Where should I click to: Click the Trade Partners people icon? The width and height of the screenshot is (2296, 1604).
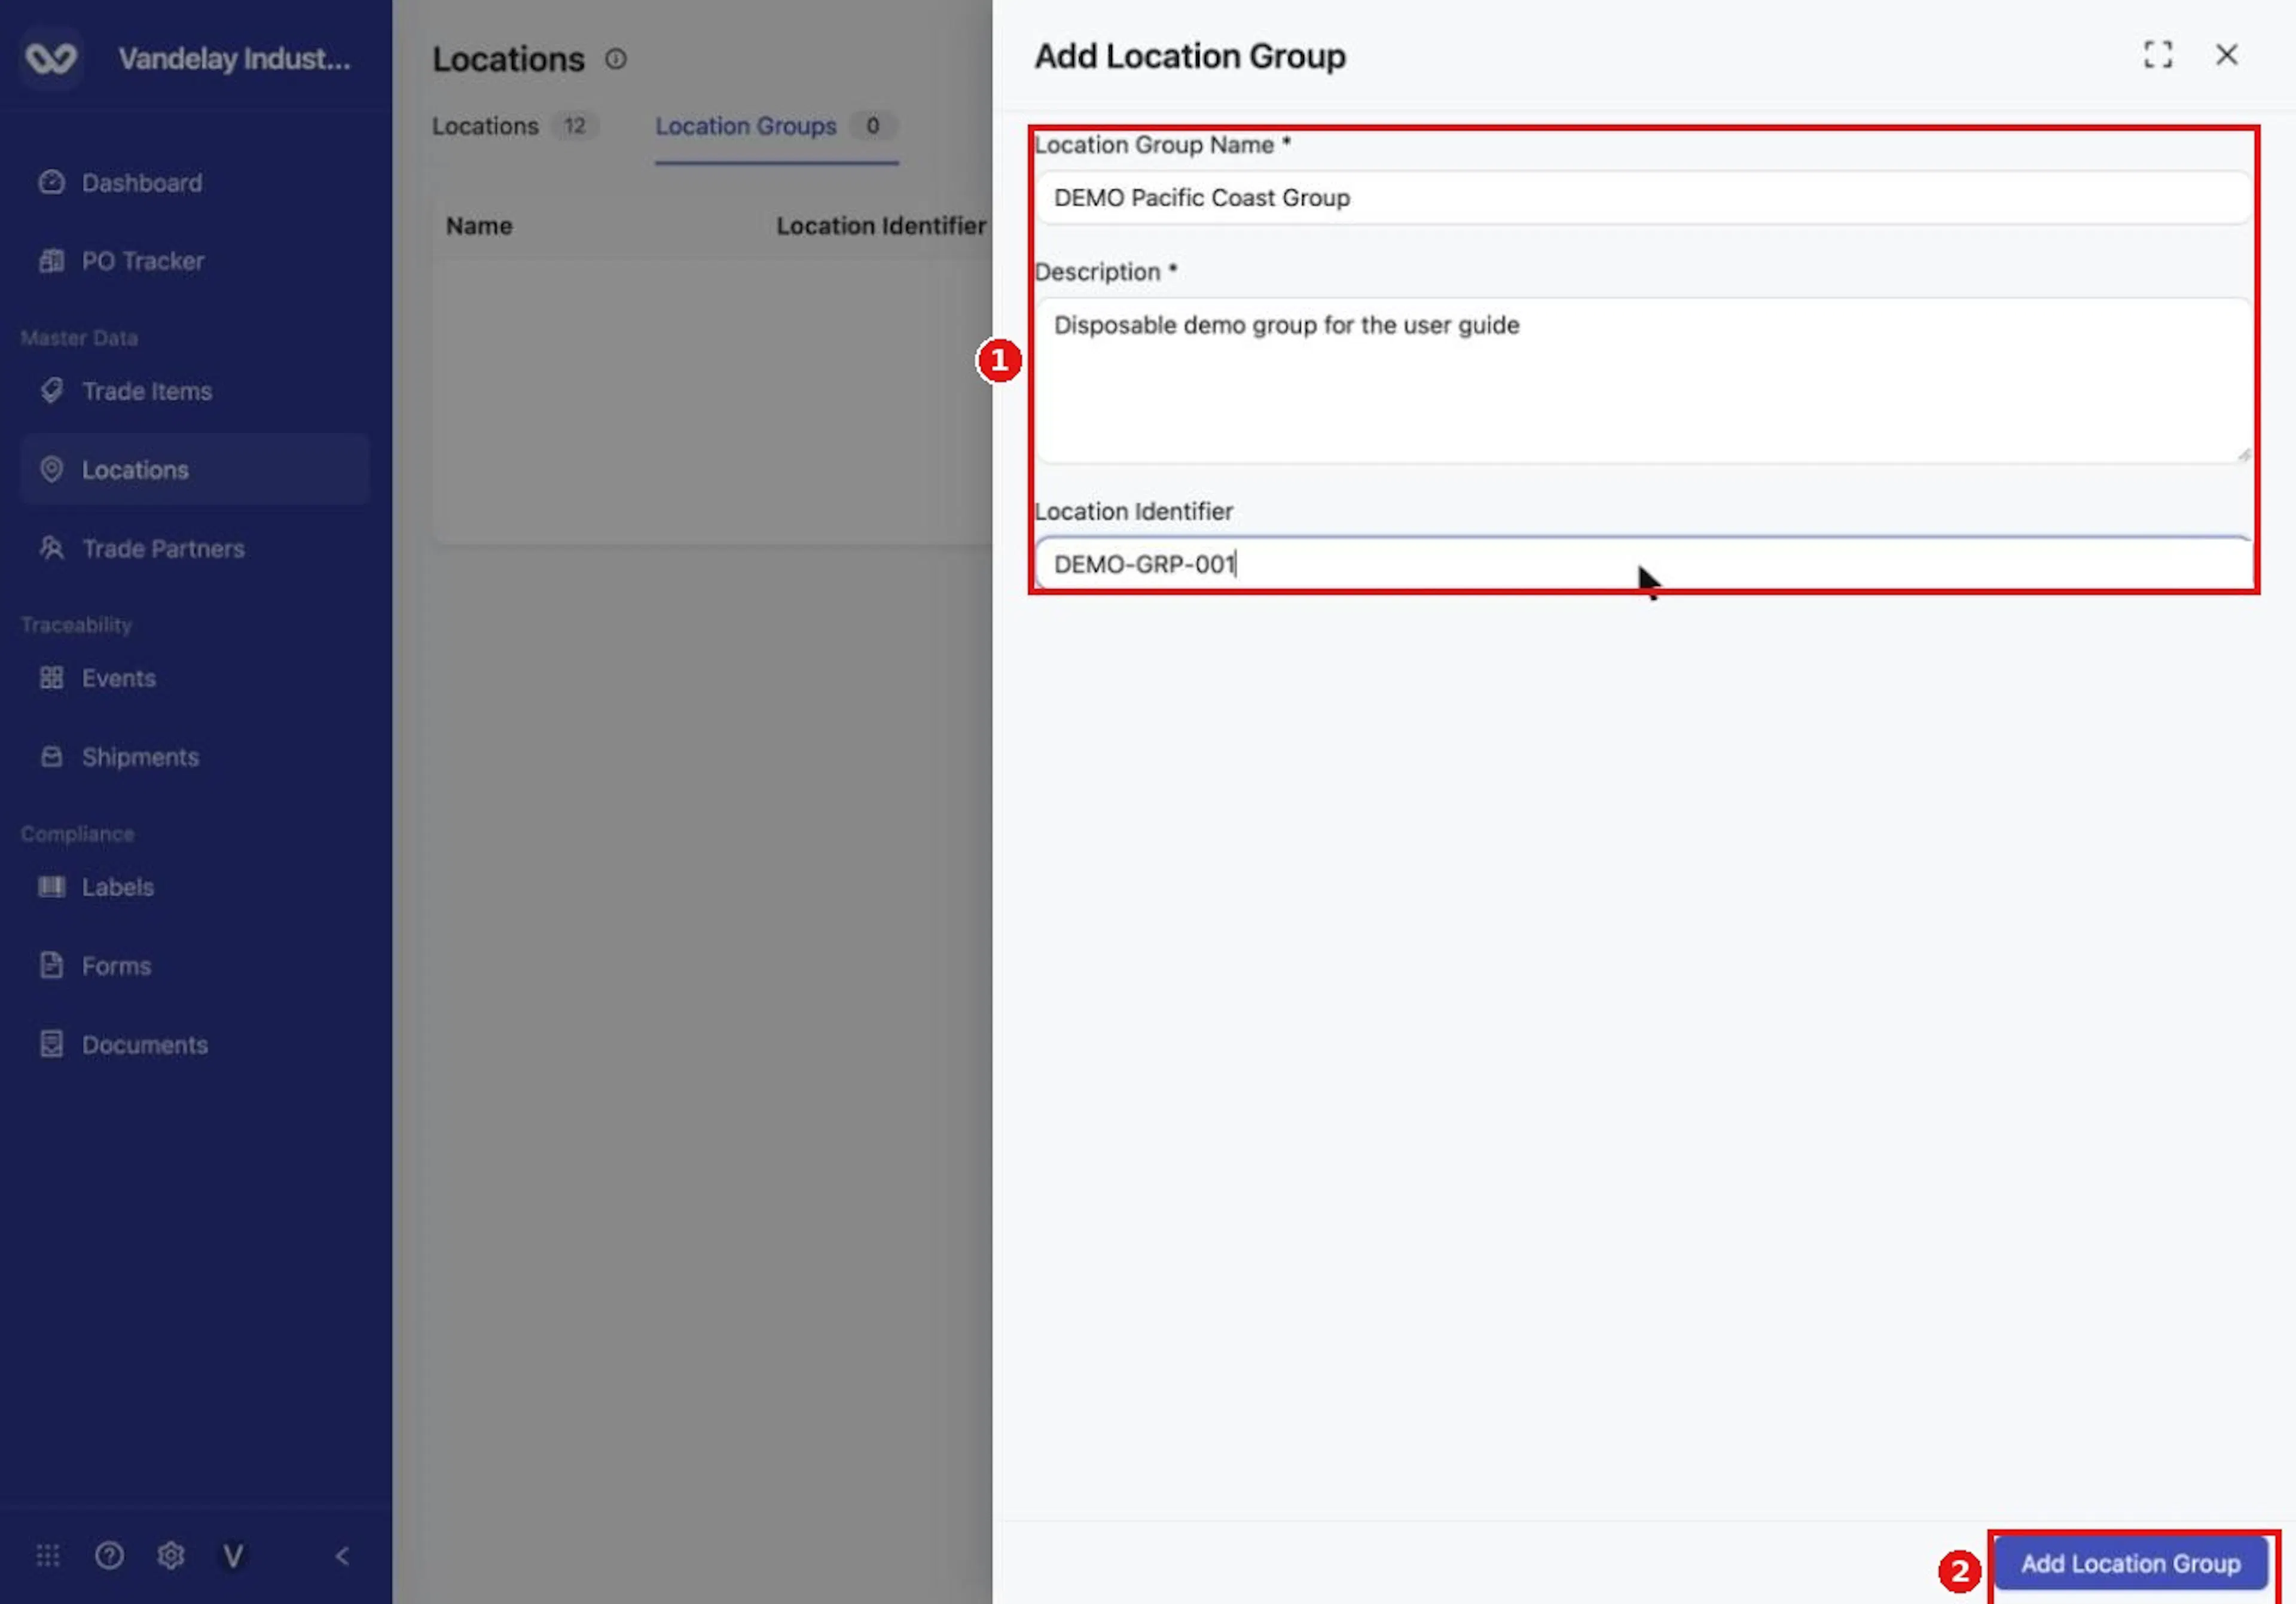click(51, 548)
